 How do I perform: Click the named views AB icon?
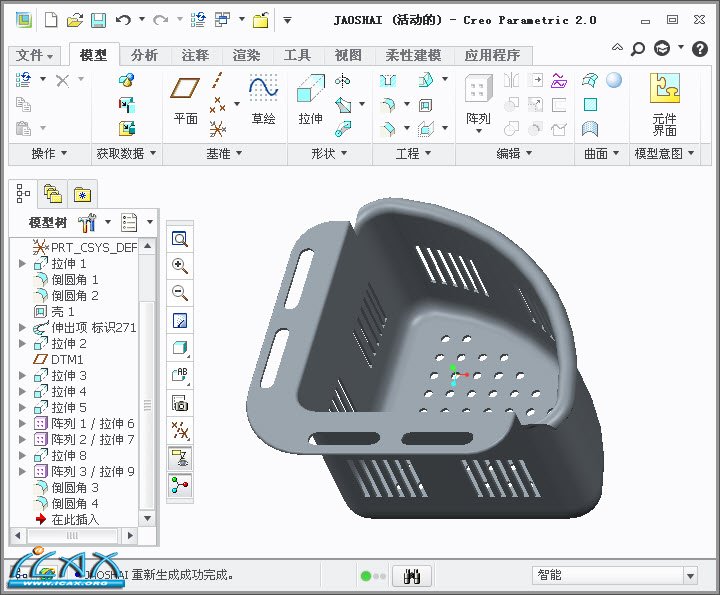point(180,375)
